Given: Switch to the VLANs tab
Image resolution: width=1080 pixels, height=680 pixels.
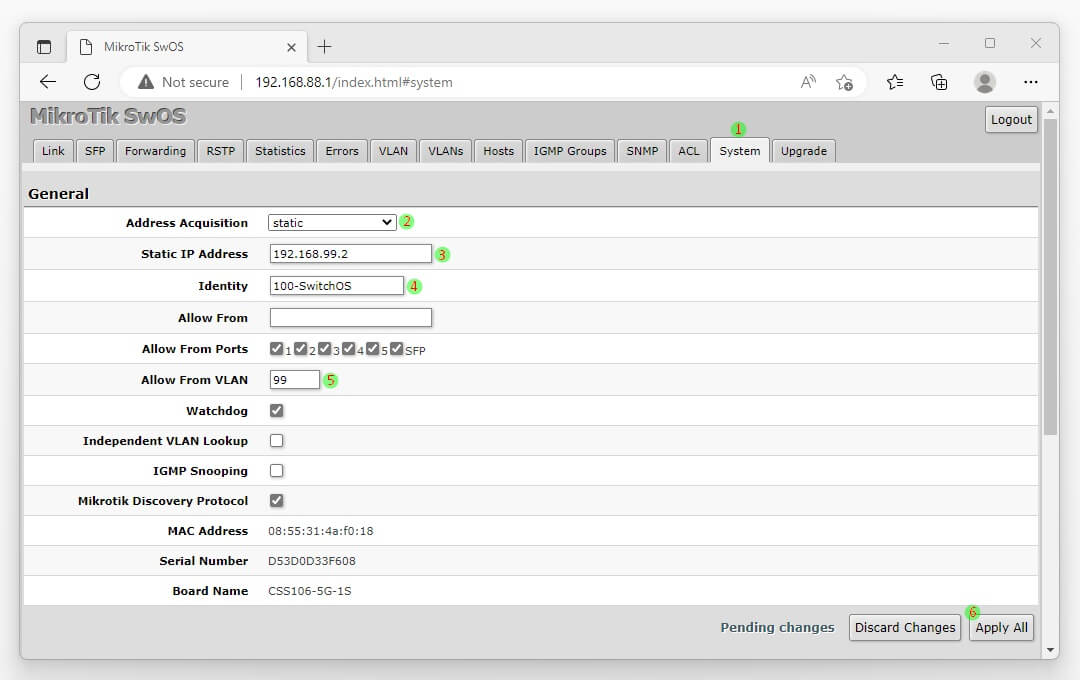Looking at the screenshot, I should pos(445,151).
